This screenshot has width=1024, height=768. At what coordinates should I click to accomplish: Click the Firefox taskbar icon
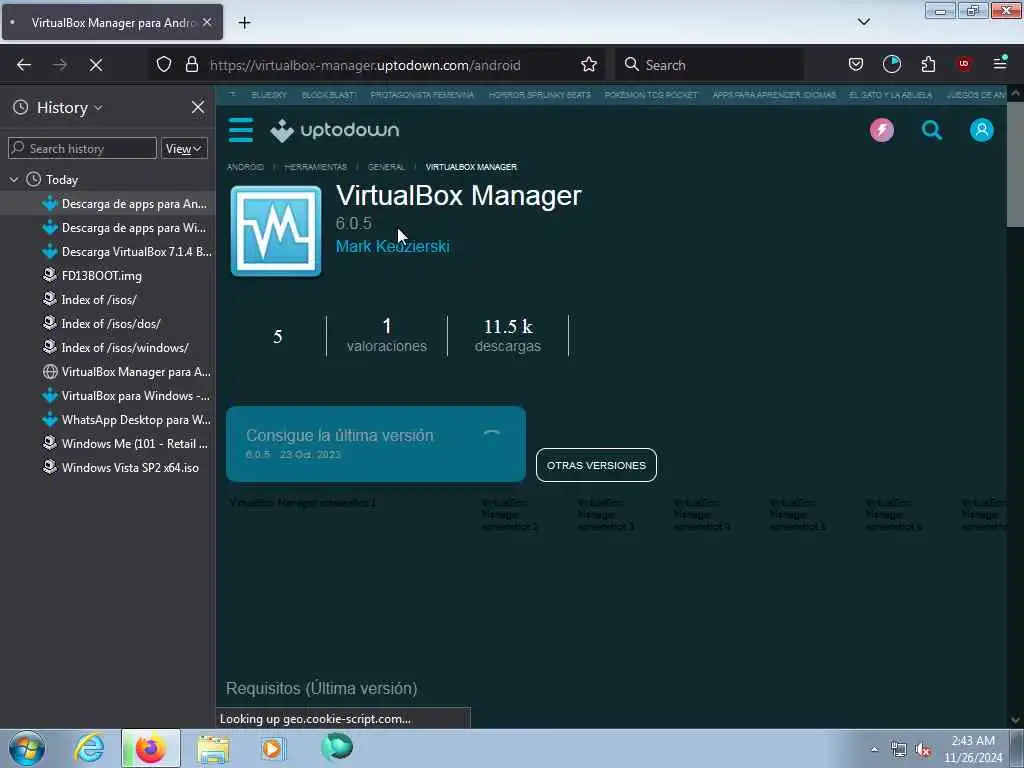pos(150,748)
